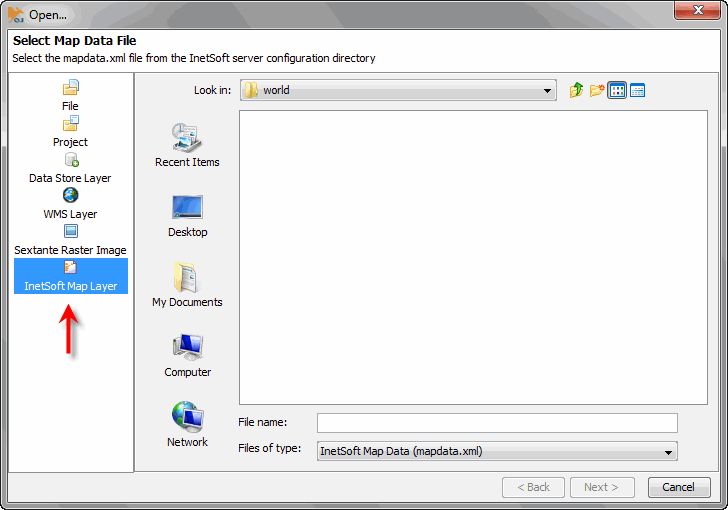This screenshot has width=728, height=510.
Task: Browse the Computer location
Action: 187,356
